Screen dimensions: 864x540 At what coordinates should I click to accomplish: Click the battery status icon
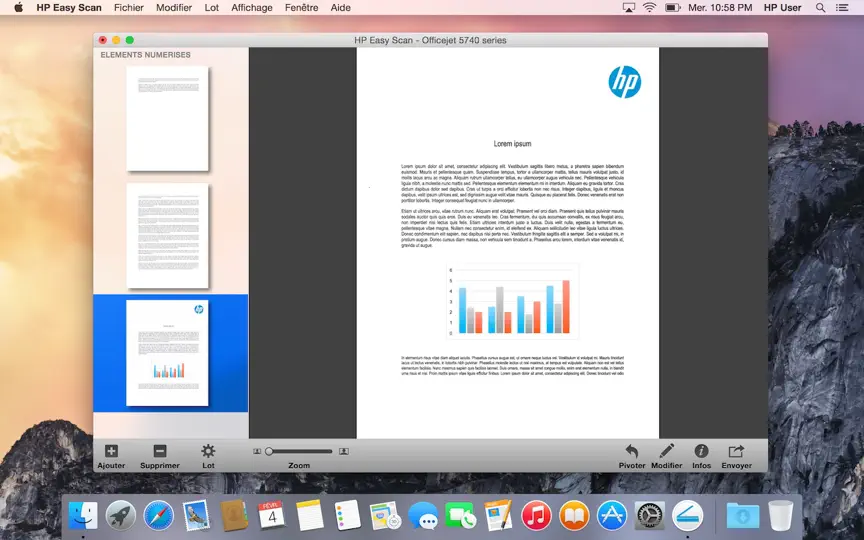click(x=673, y=8)
